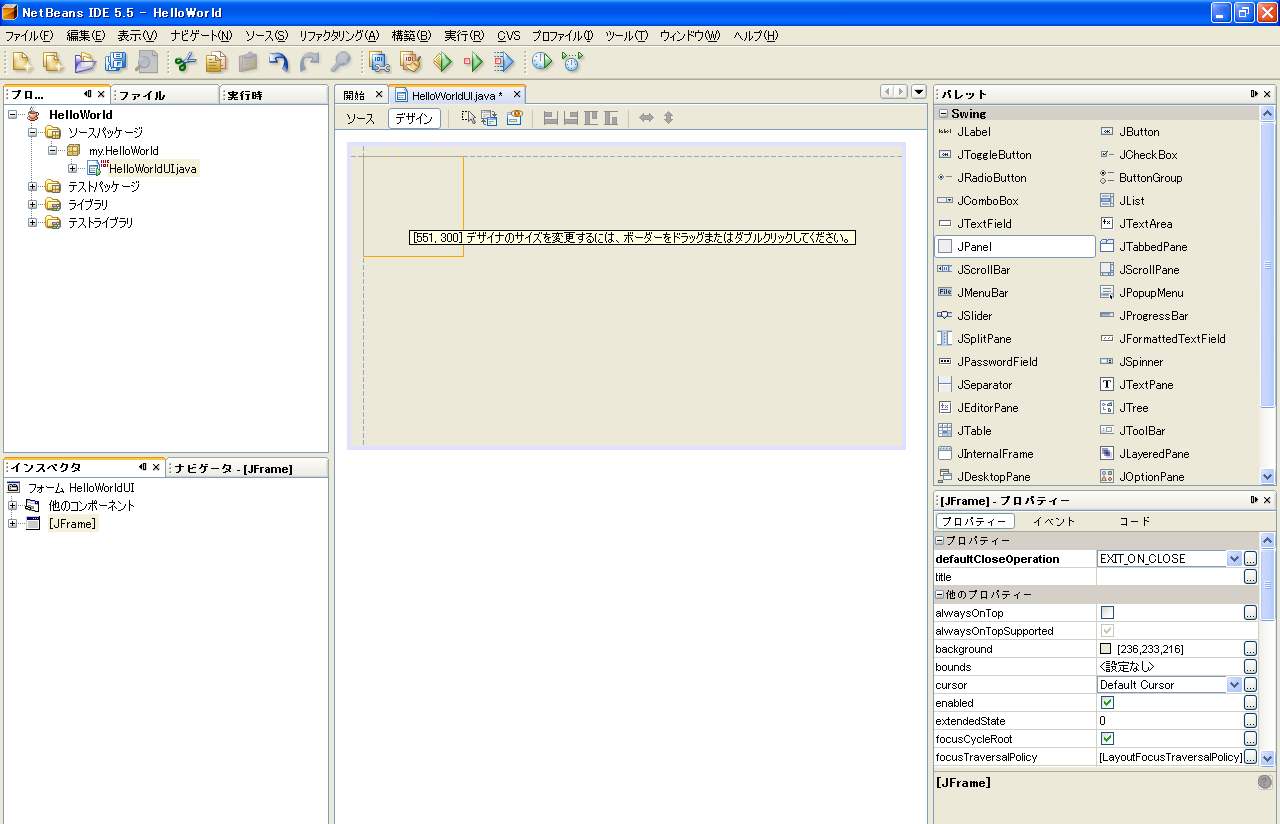
Task: Click the Build Main Project icon
Action: tap(380, 62)
